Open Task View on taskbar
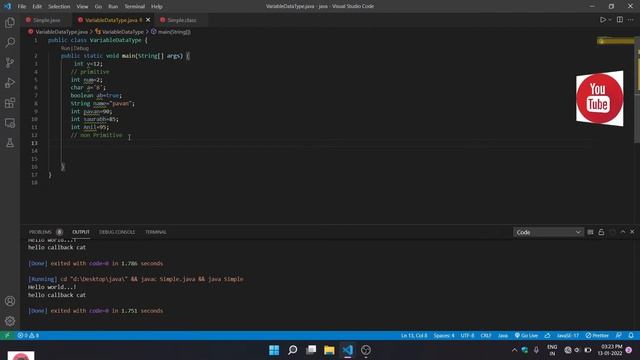The image size is (640, 360). (x=311, y=350)
